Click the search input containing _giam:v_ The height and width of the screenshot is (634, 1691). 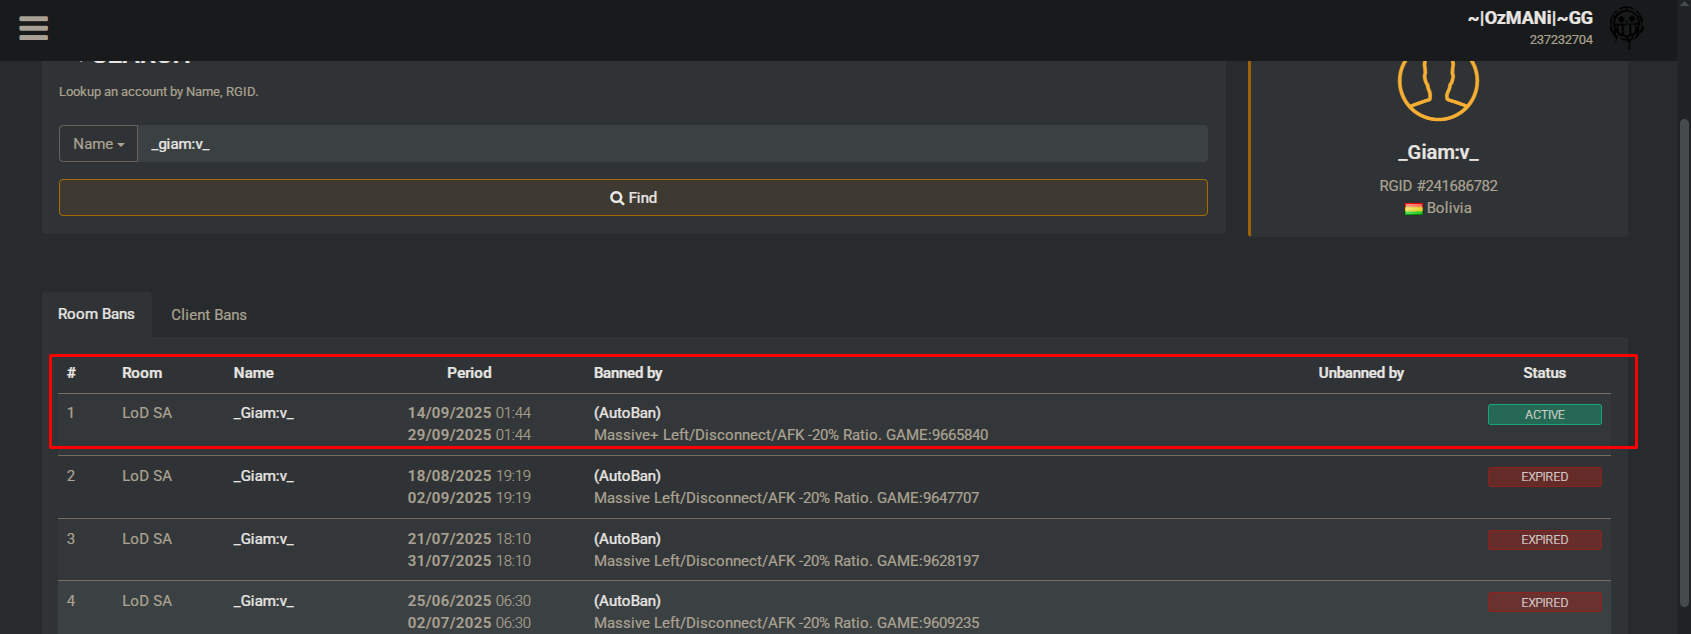(x=672, y=144)
